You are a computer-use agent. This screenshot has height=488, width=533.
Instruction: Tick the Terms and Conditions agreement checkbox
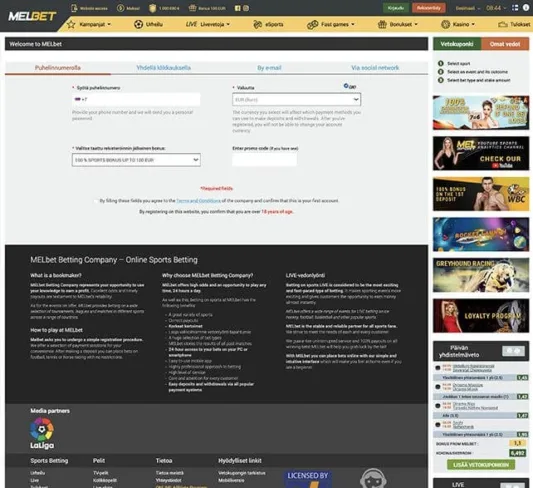click(96, 201)
